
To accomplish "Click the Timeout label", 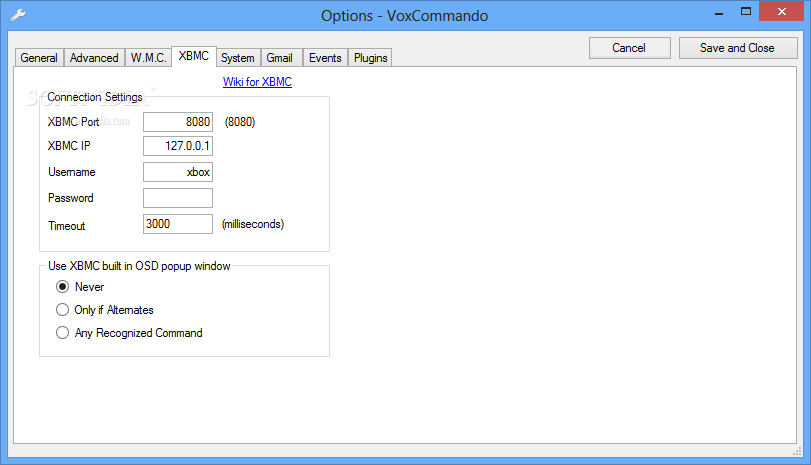I will (66, 226).
